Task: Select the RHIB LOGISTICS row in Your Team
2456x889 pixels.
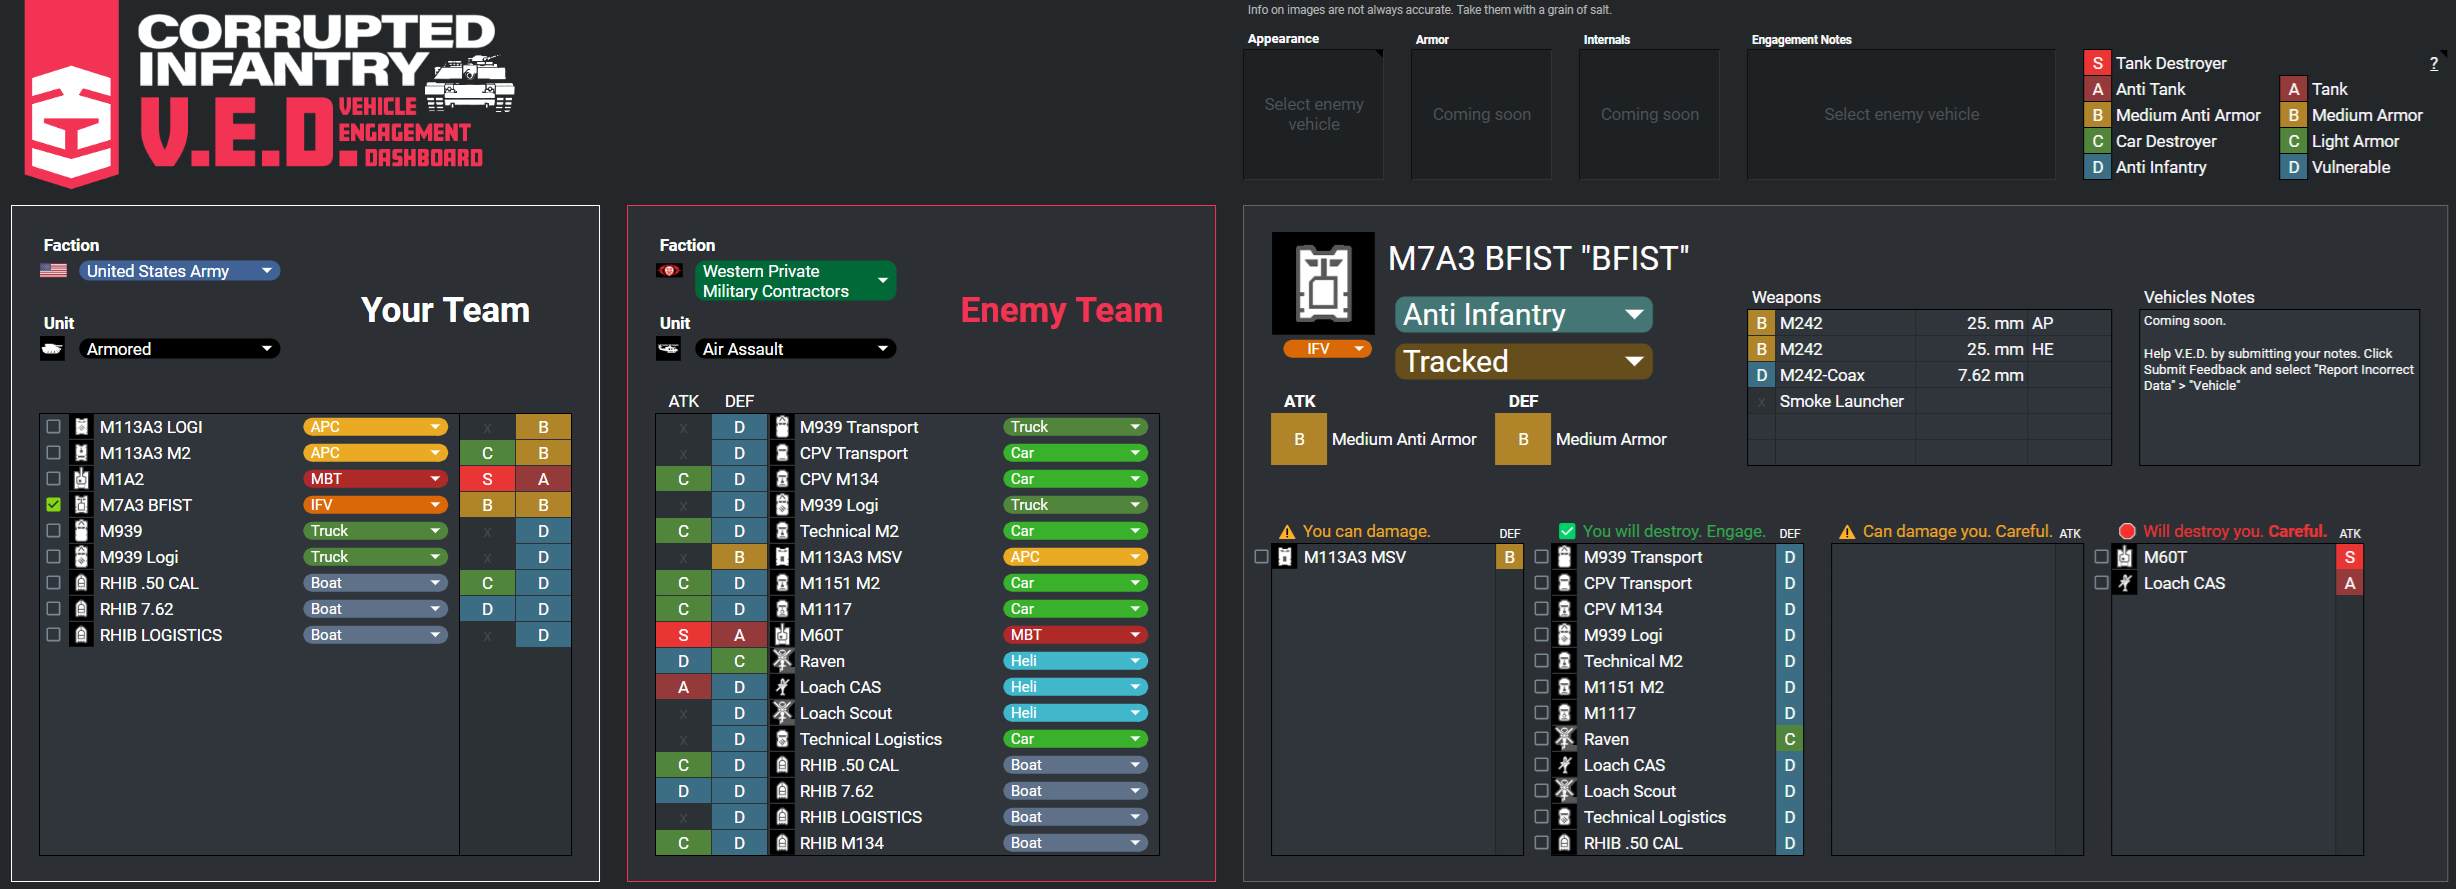Action: [305, 635]
